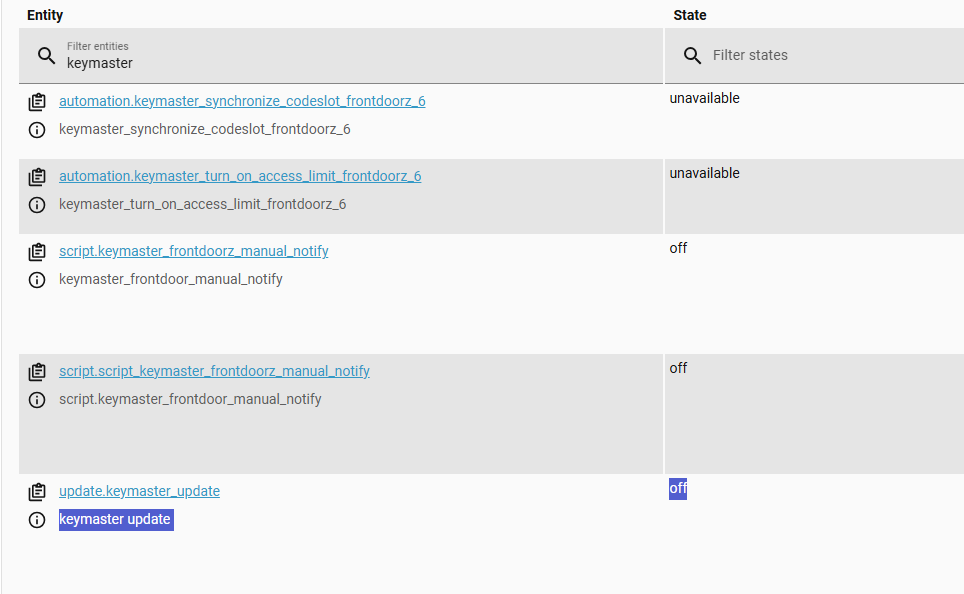Click info icon beside keymaster_frontdoor_manual_notify name
The image size is (964, 594).
tap(37, 280)
